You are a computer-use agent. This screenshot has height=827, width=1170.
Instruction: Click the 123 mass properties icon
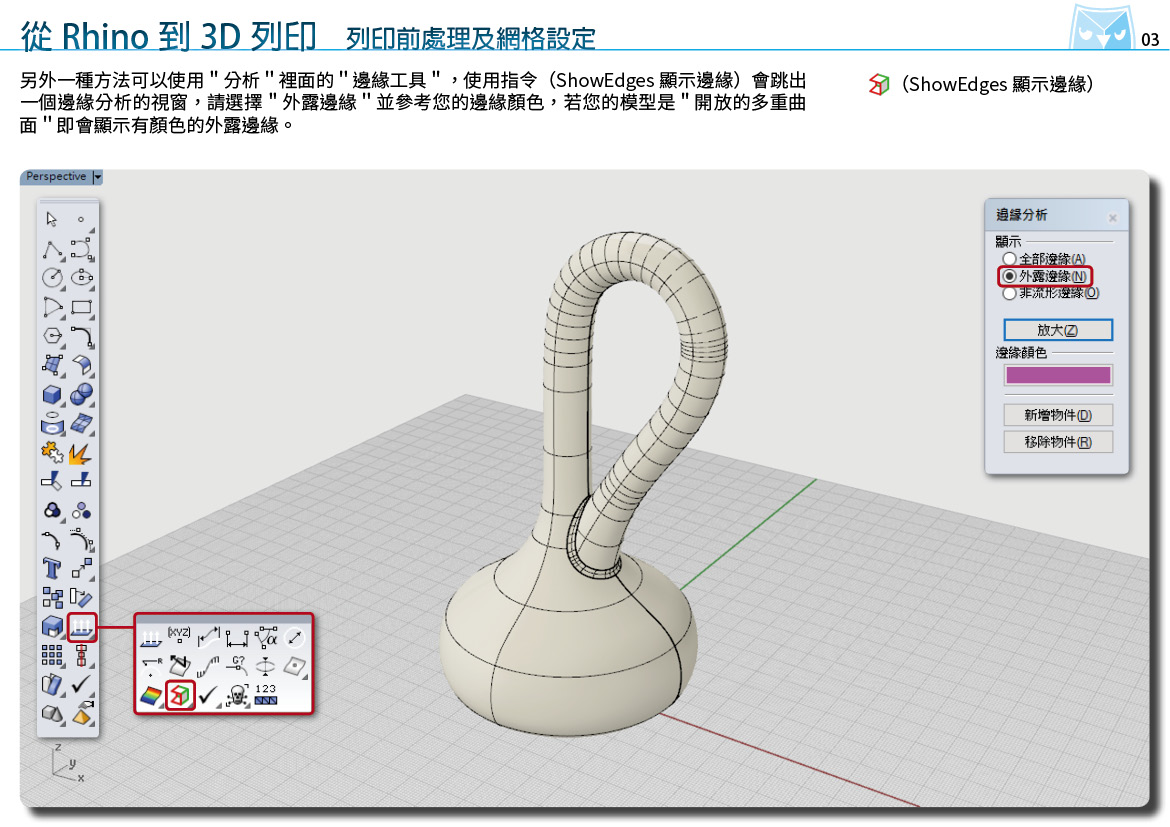coord(266,695)
